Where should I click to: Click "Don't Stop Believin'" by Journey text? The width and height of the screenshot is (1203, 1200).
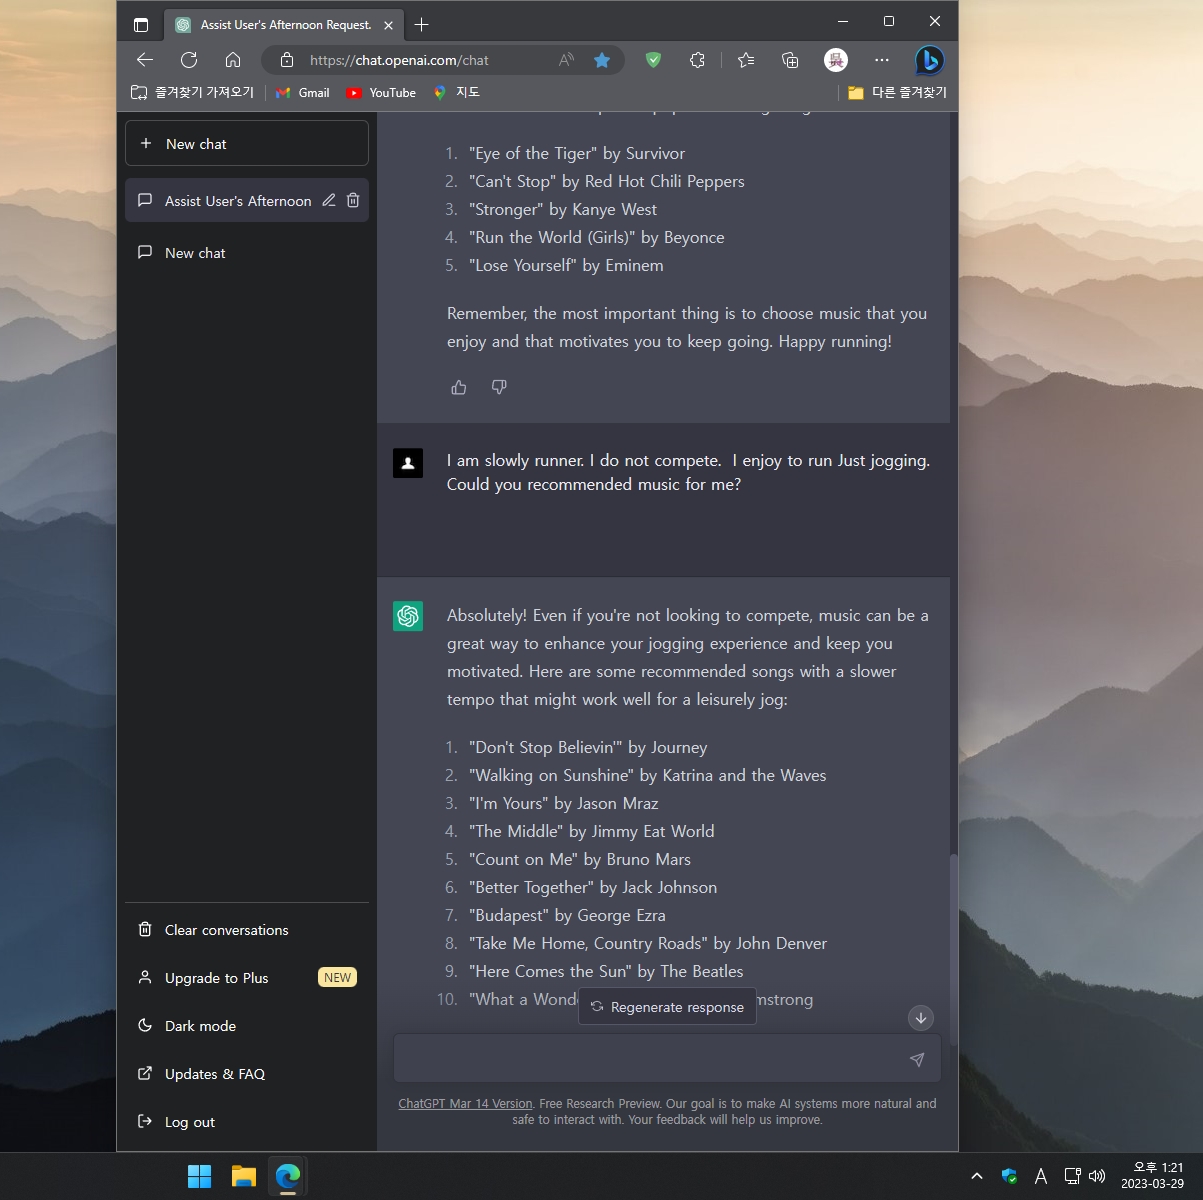(x=588, y=747)
